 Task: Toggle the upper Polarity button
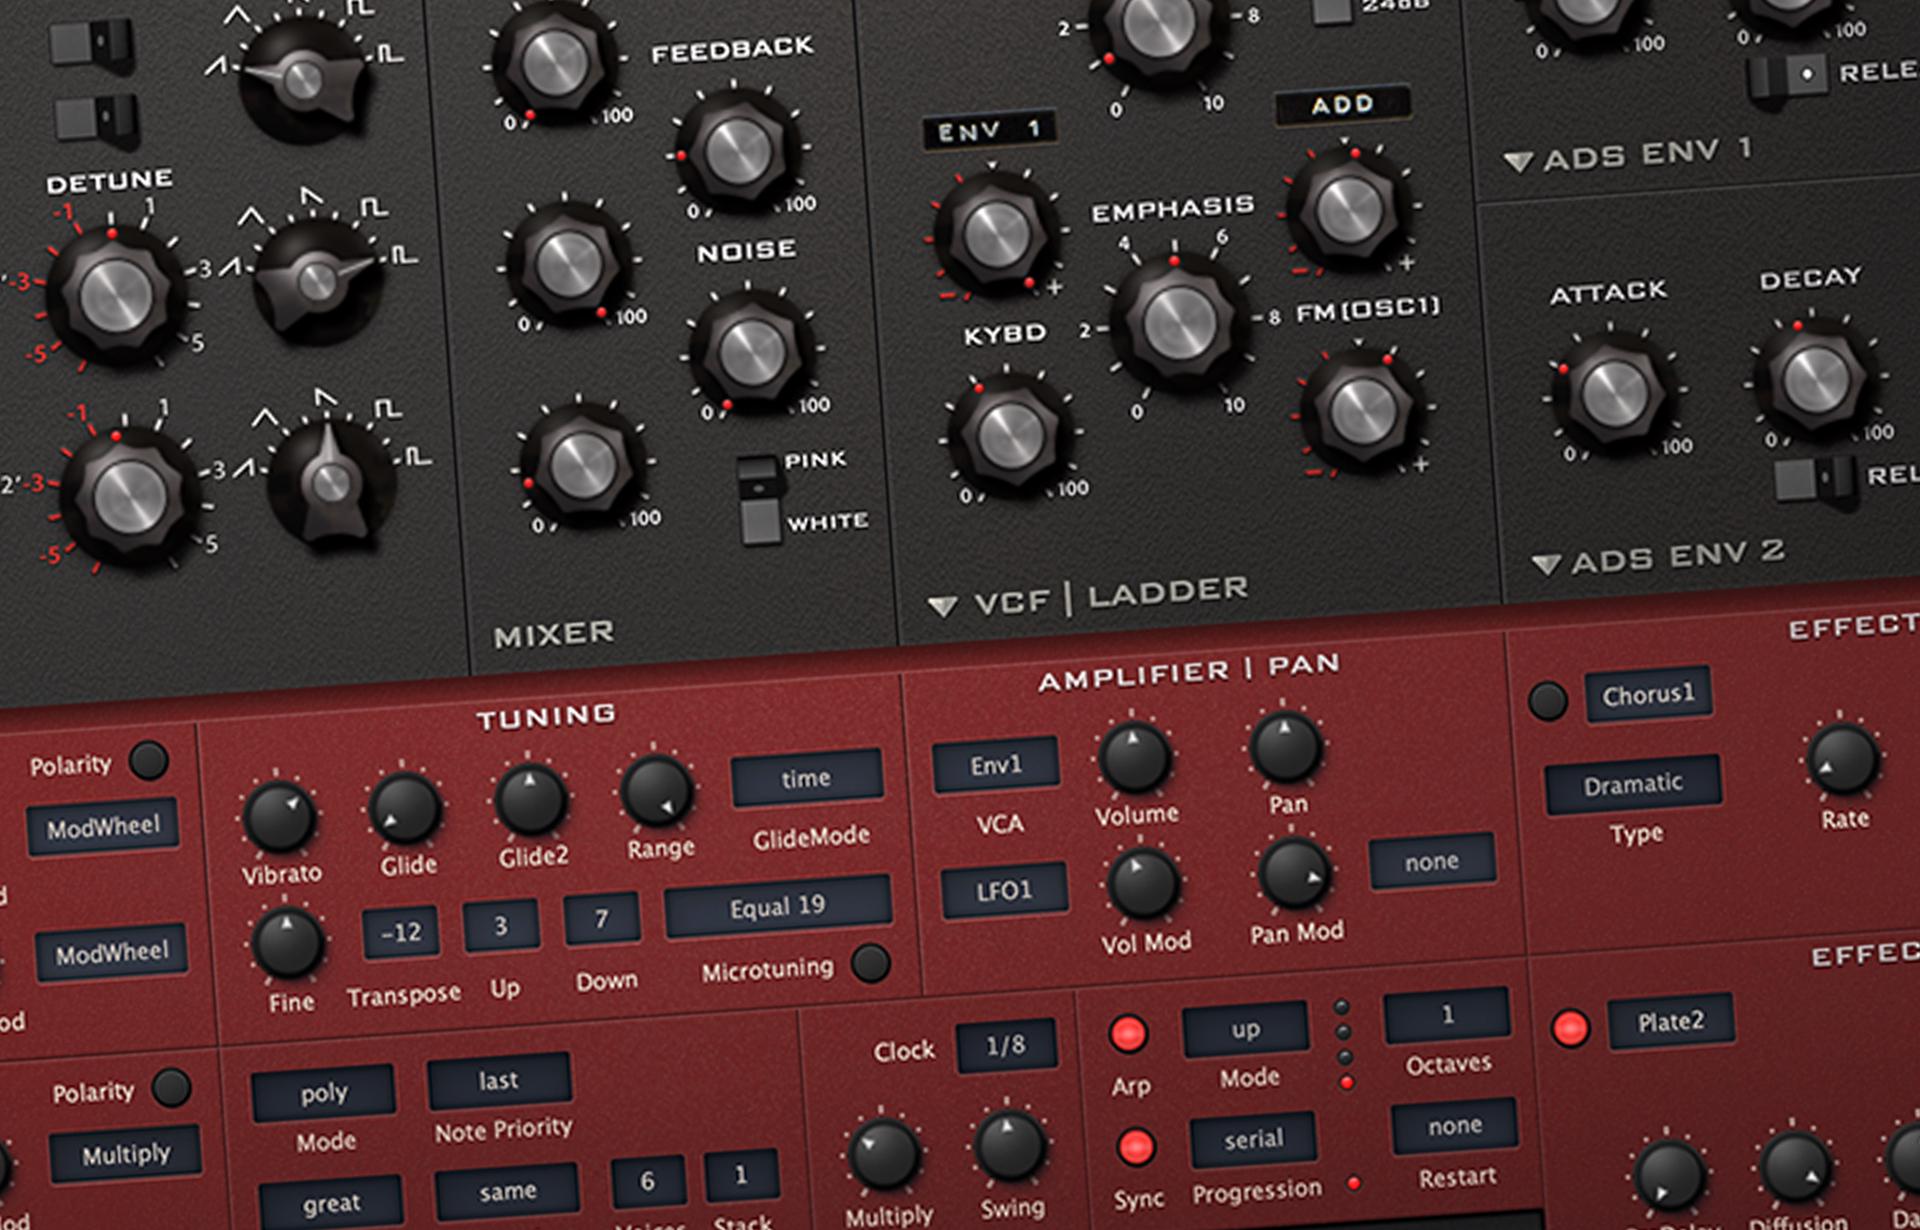[149, 760]
